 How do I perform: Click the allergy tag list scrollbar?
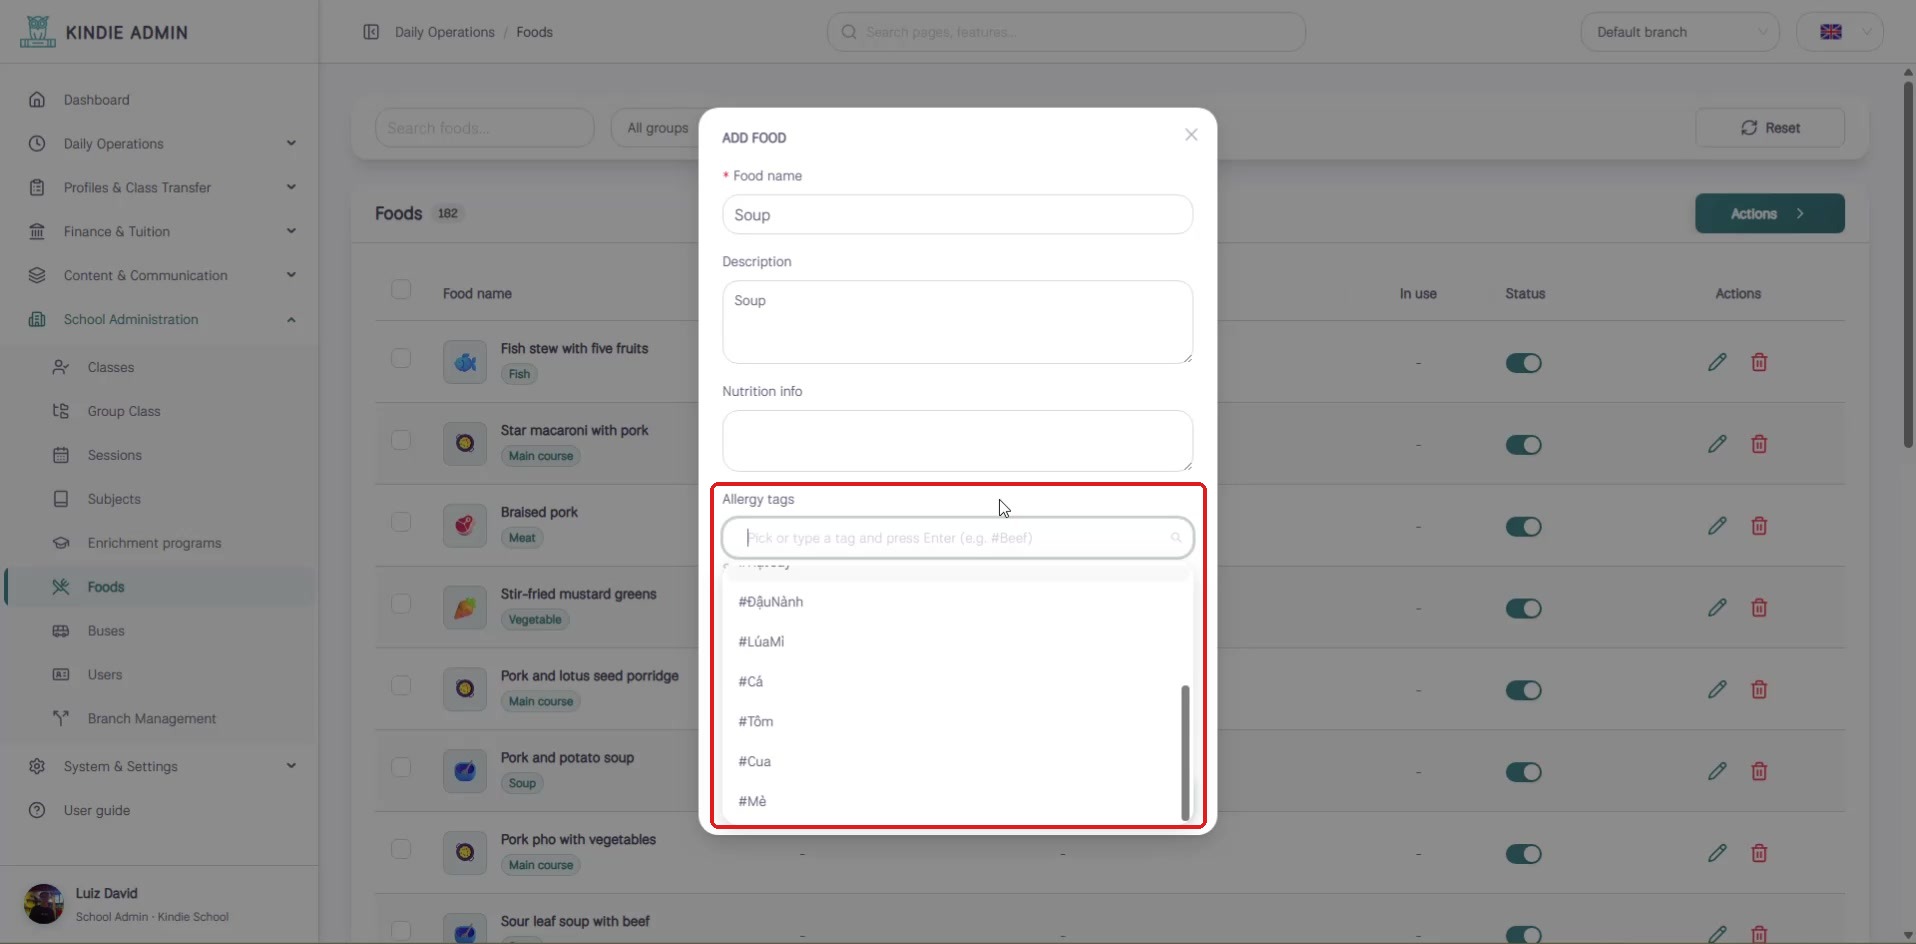pos(1185,752)
